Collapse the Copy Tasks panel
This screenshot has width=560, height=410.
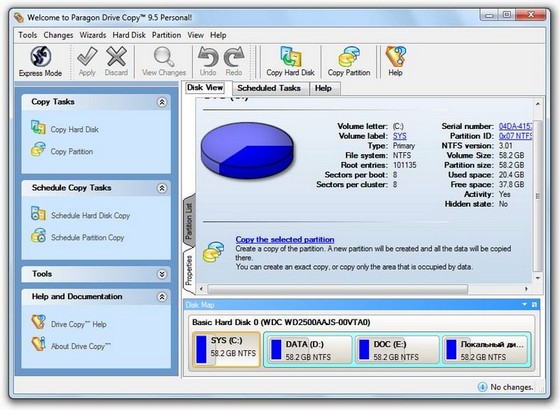pyautogui.click(x=162, y=102)
